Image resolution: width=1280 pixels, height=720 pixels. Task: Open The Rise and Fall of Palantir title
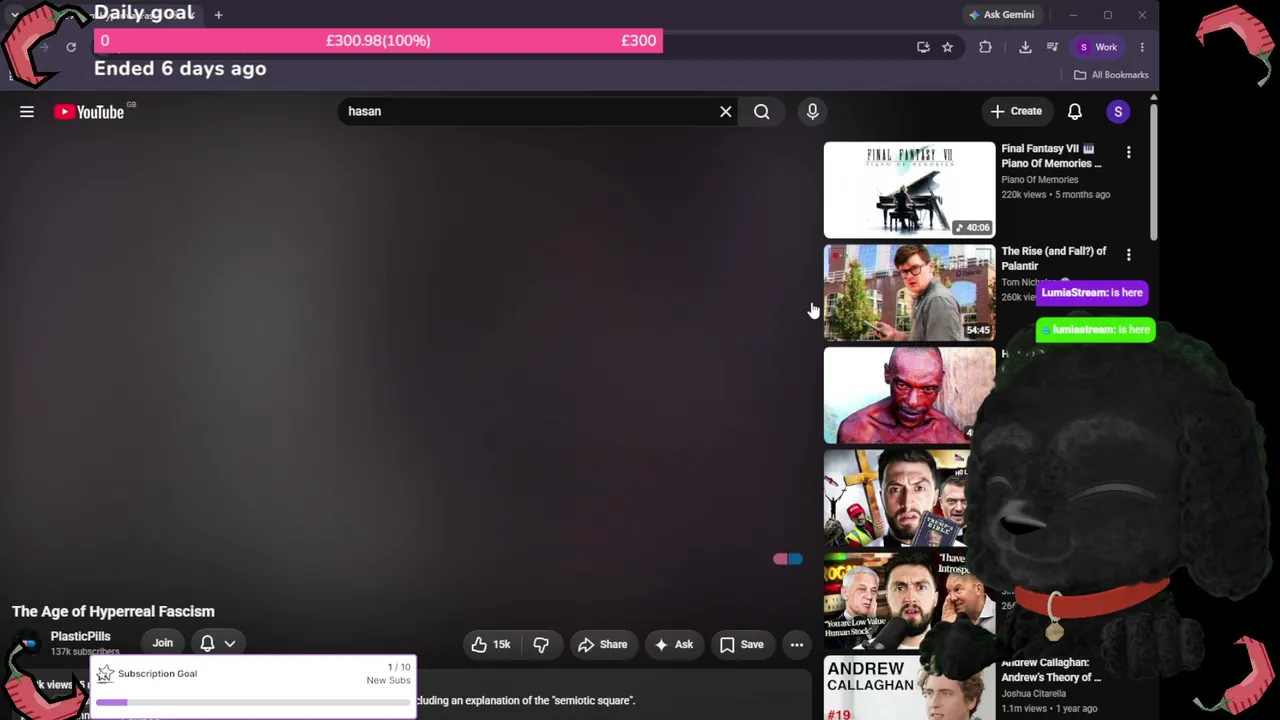pos(1054,258)
